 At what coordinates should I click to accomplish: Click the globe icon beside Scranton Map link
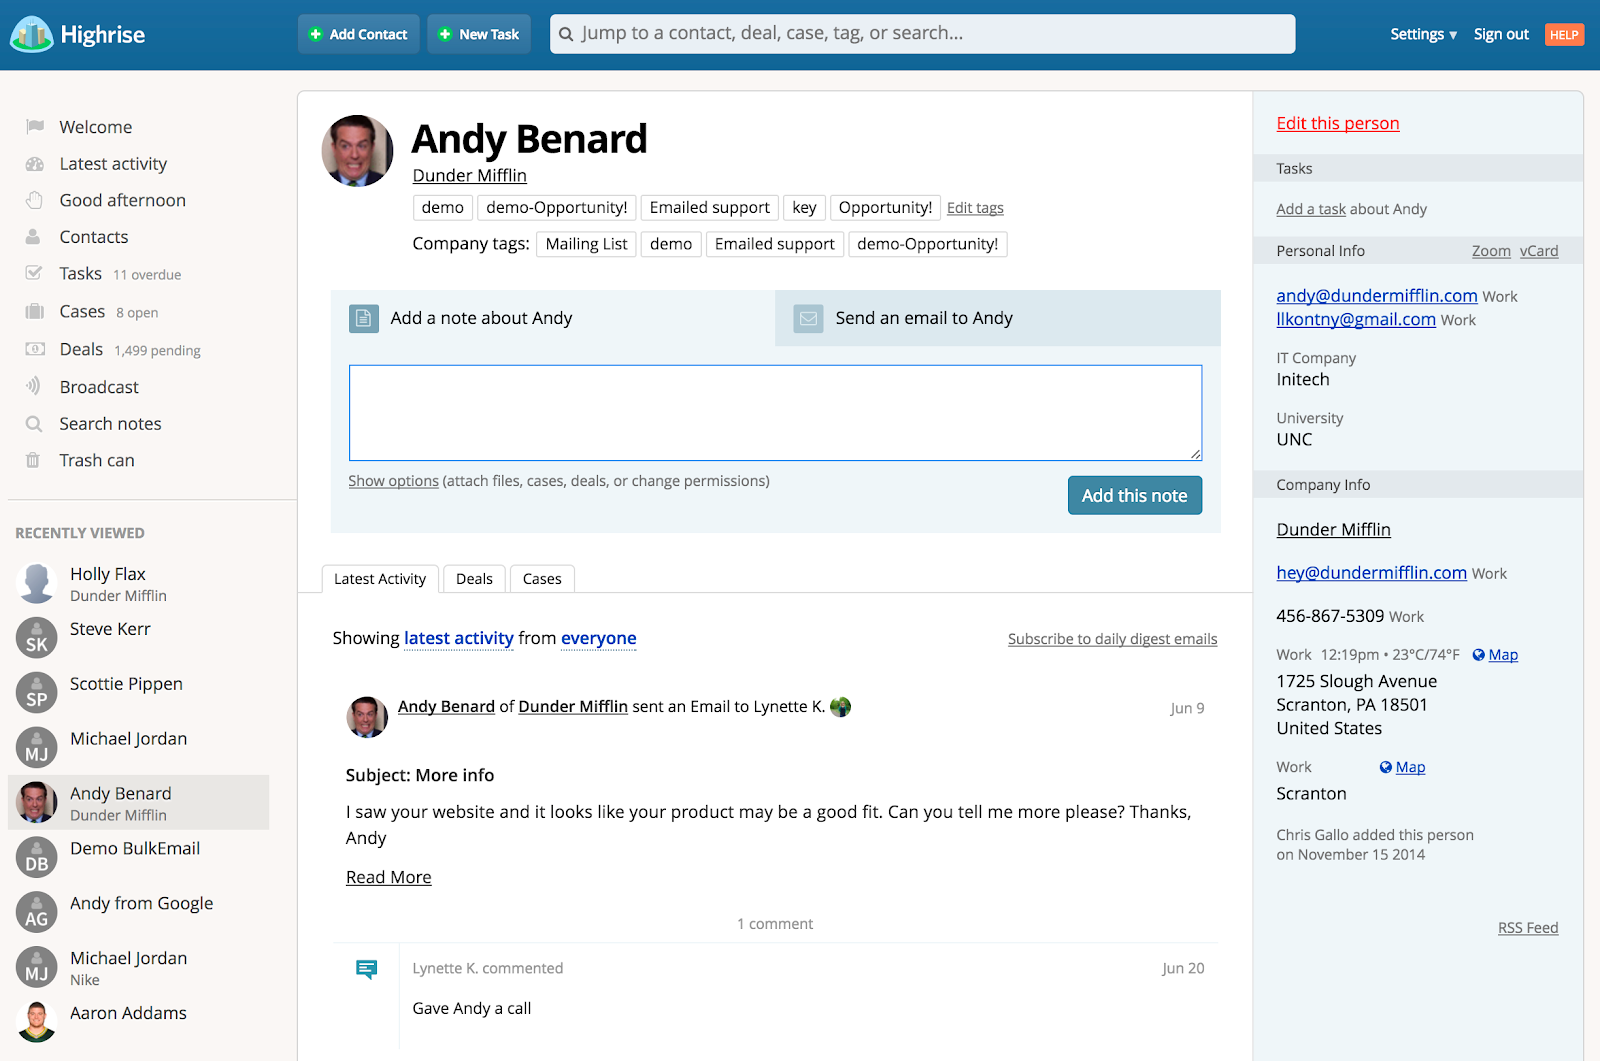pyautogui.click(x=1386, y=767)
